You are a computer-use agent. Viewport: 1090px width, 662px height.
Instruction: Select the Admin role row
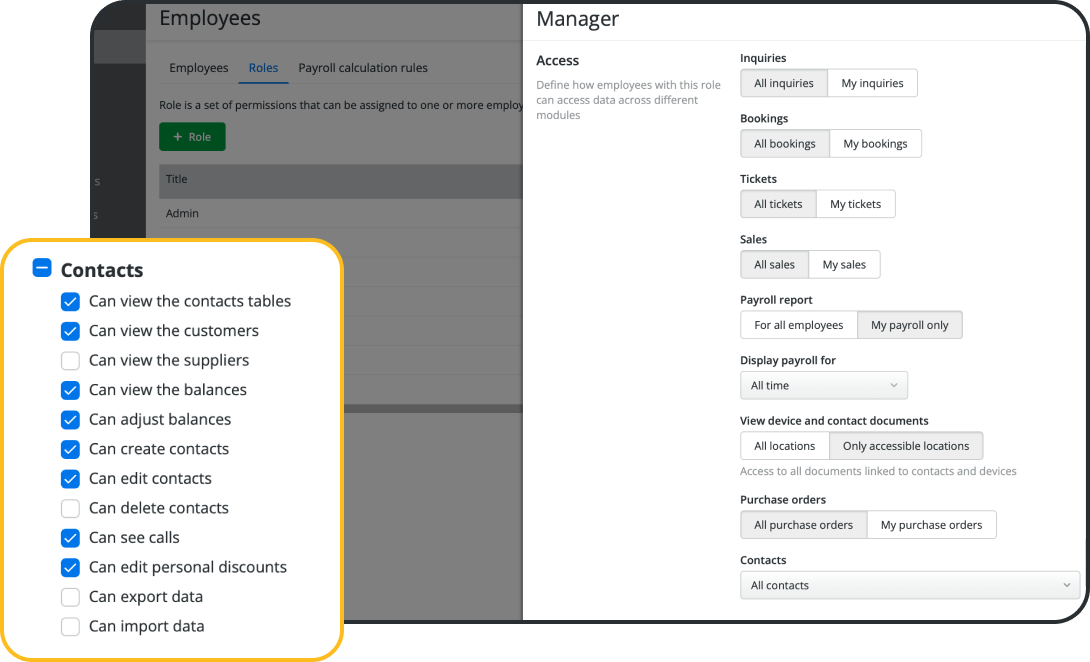pyautogui.click(x=341, y=213)
